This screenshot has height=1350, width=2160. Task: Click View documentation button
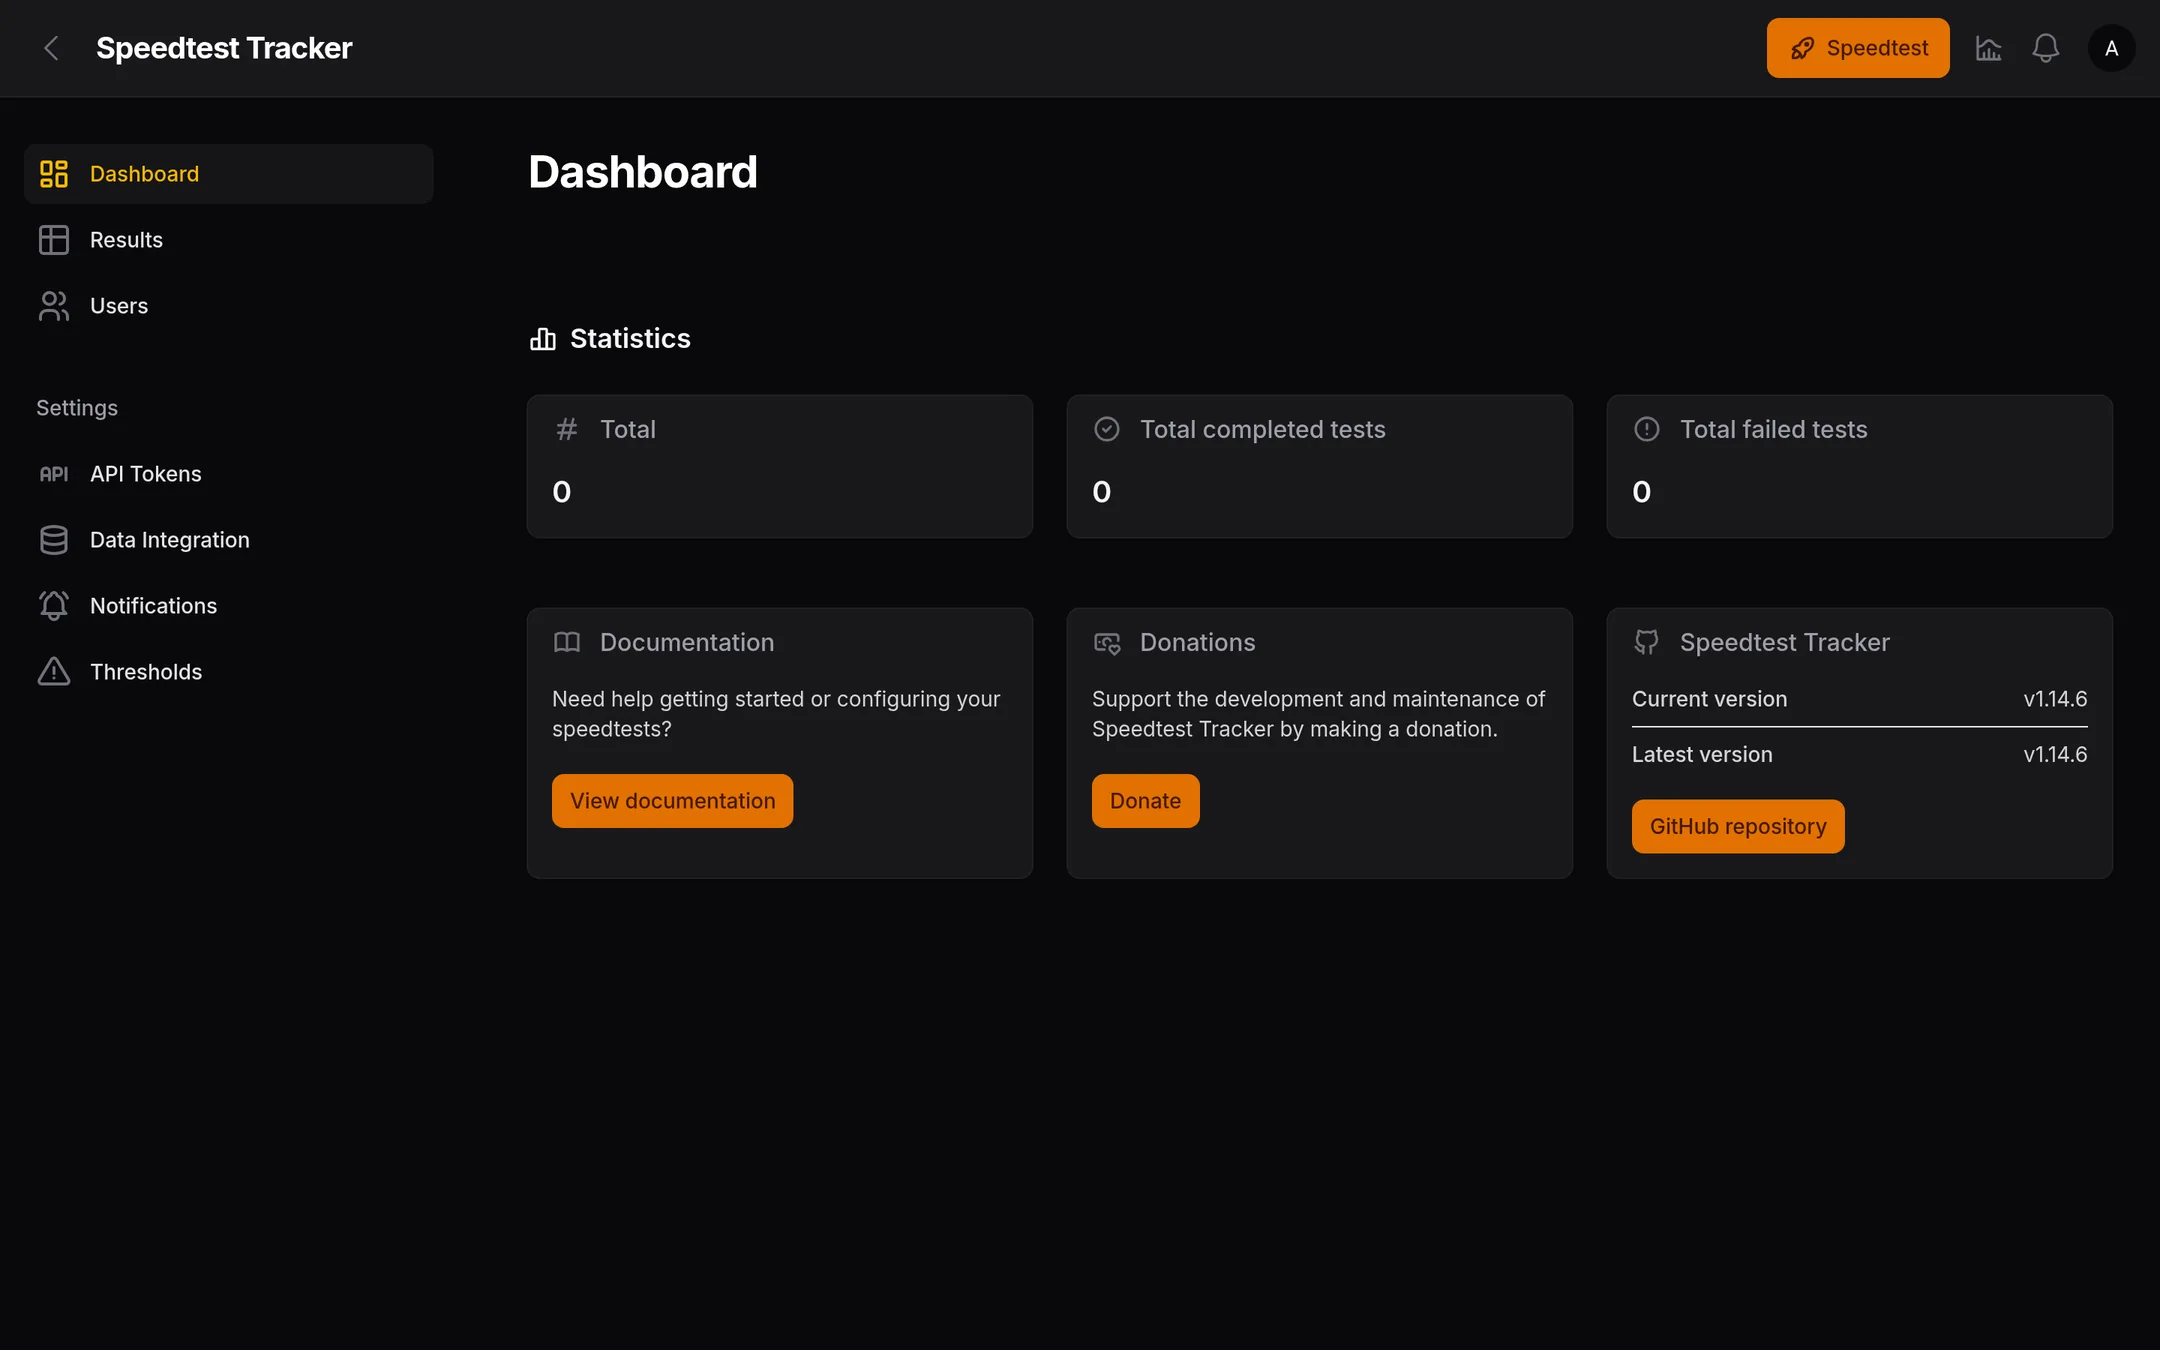pos(672,801)
